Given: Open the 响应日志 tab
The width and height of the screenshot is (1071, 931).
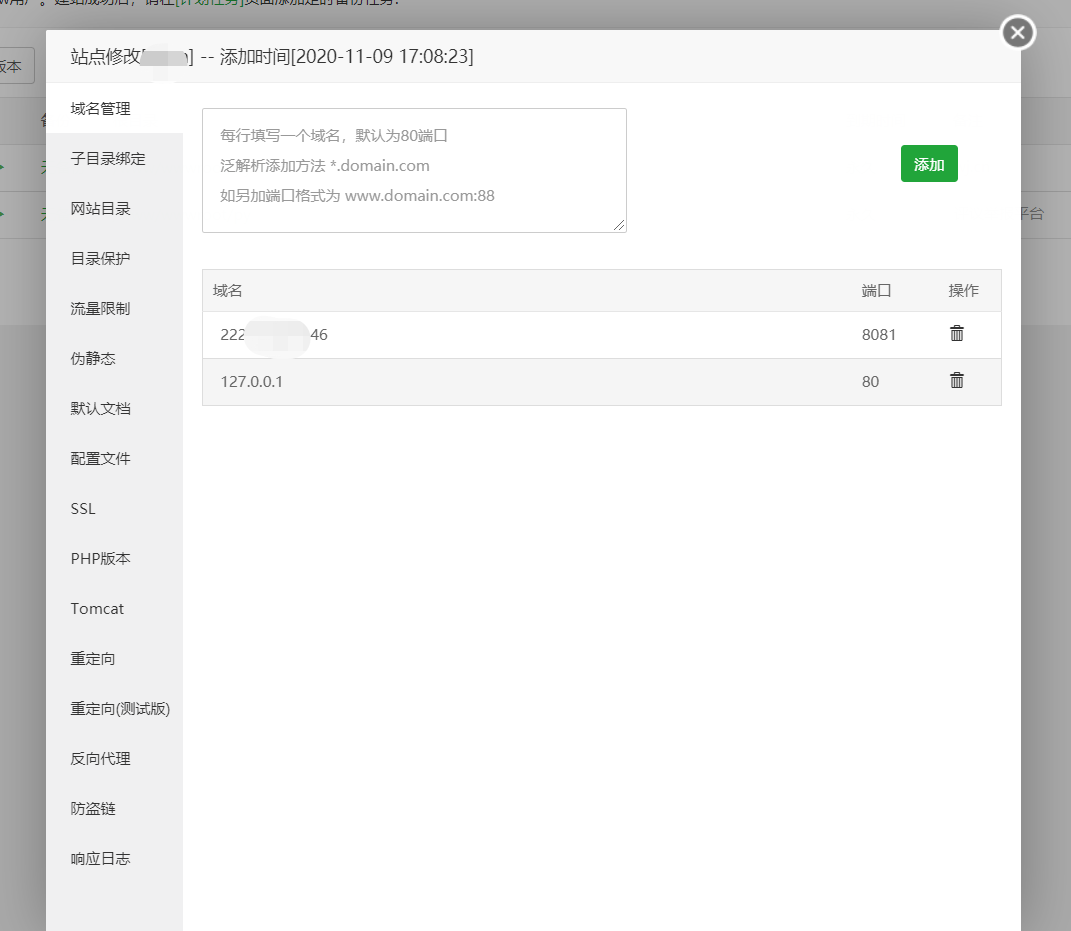Looking at the screenshot, I should [114, 858].
